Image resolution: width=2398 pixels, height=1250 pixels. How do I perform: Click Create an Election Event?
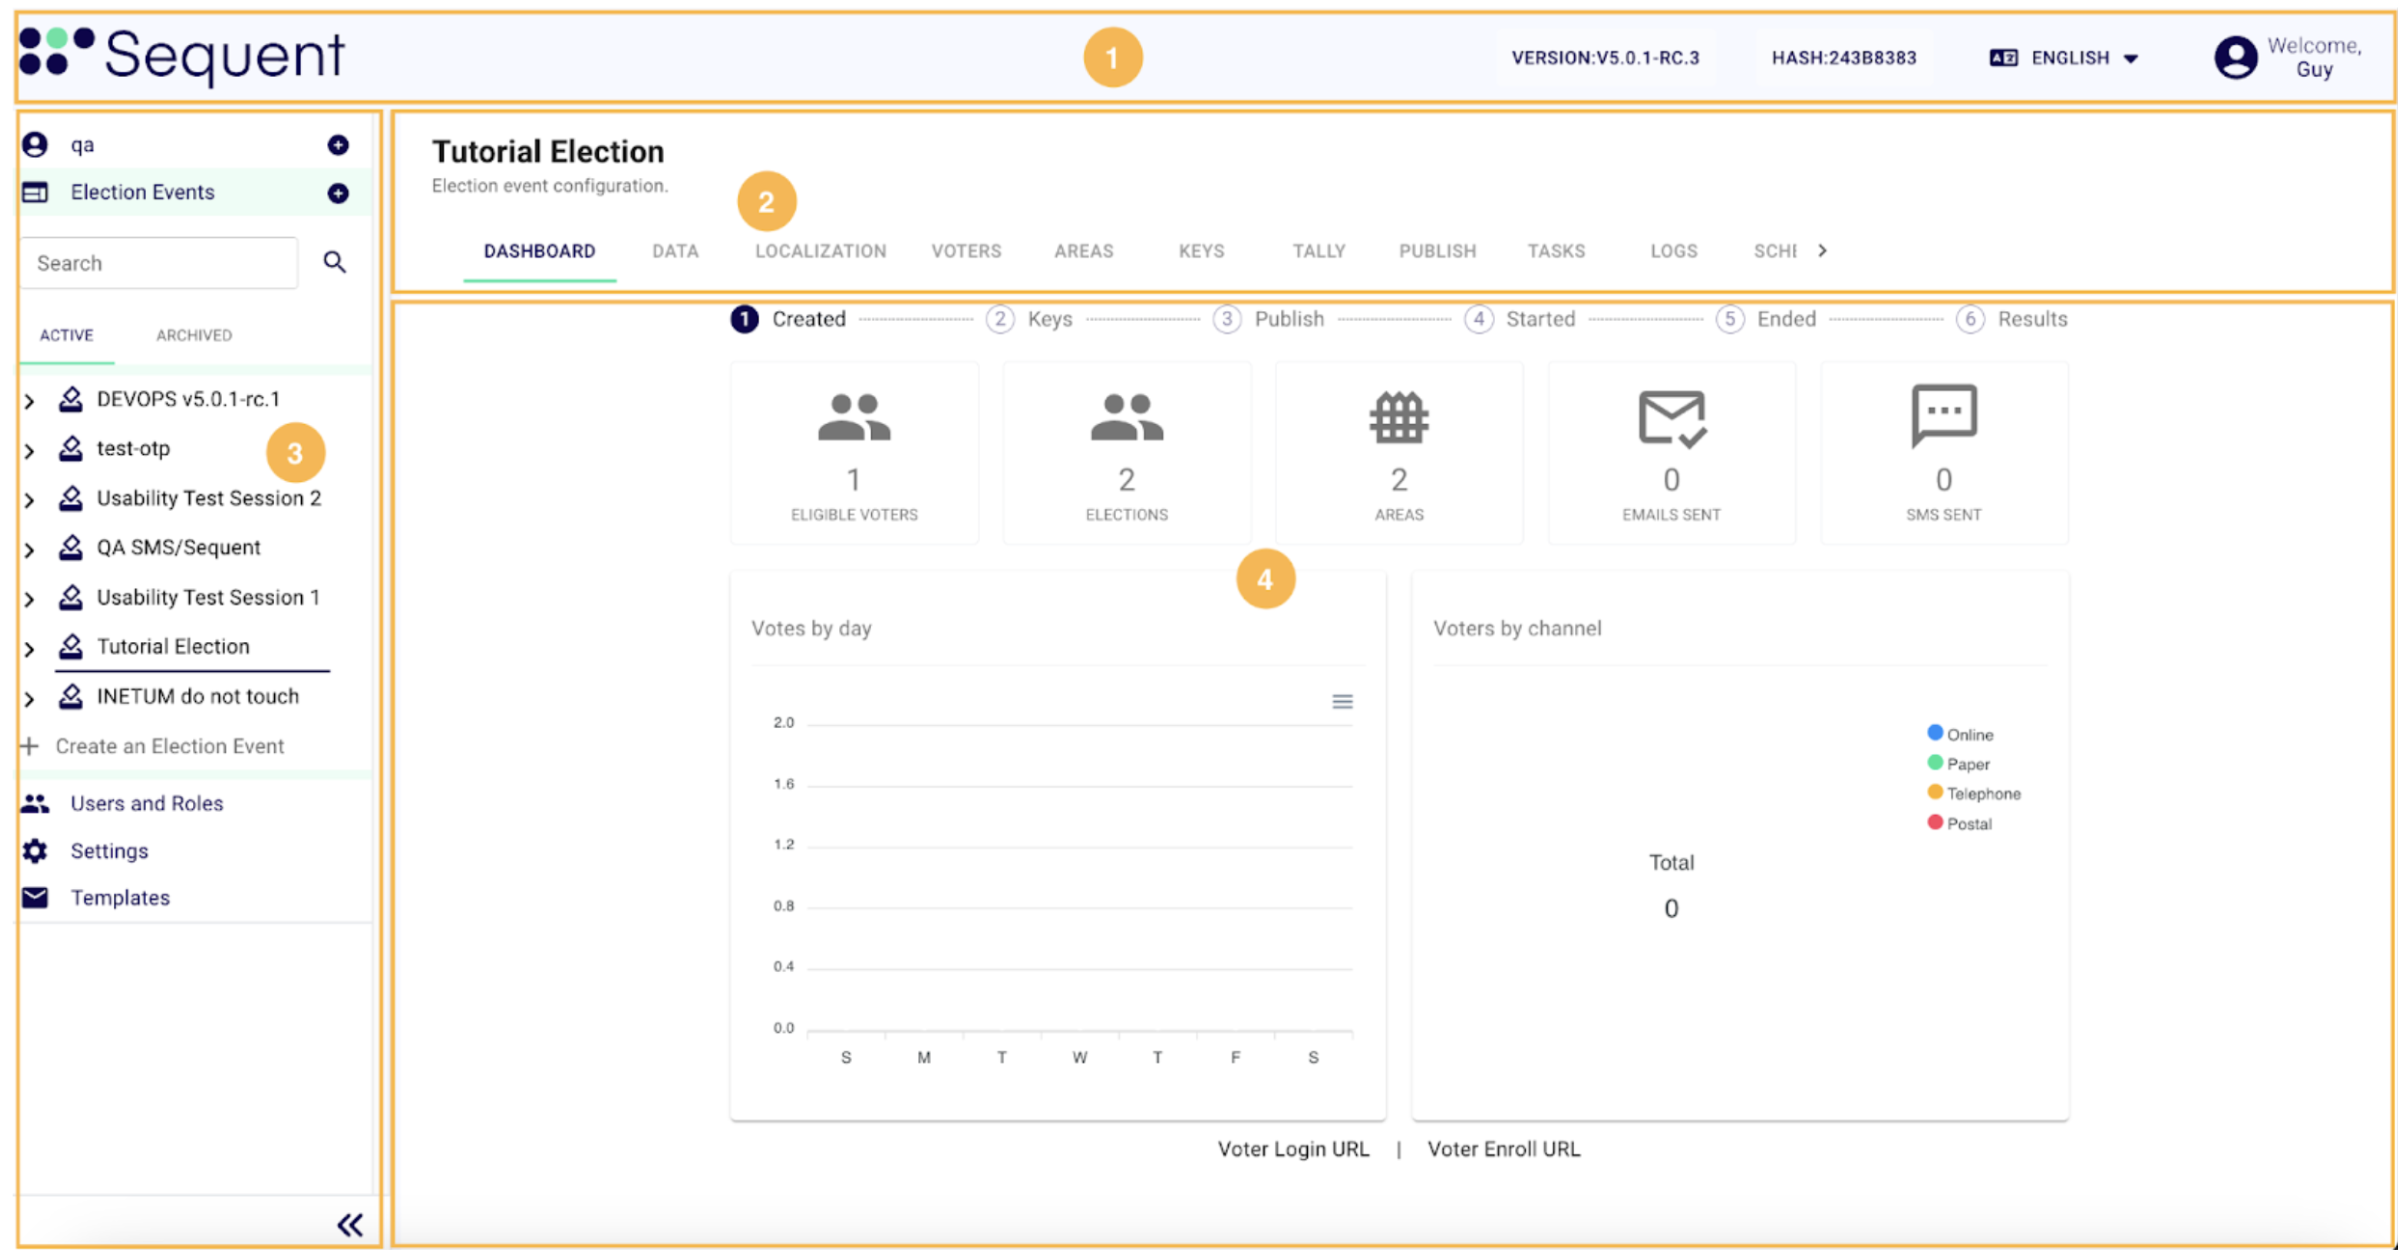169,746
